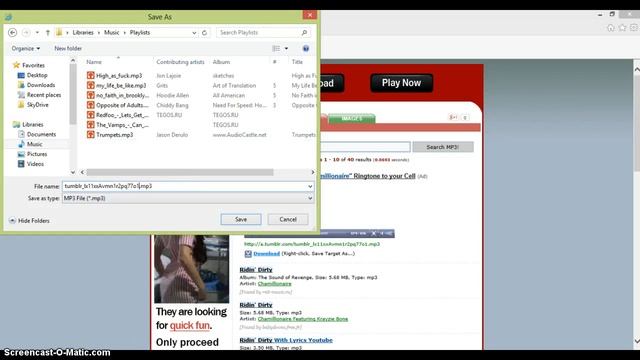Close the Save As dialog
640x360 pixels.
pyautogui.click(x=310, y=15)
